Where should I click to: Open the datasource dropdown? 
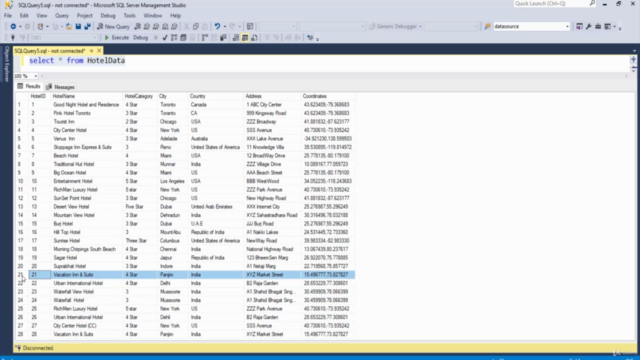click(567, 27)
